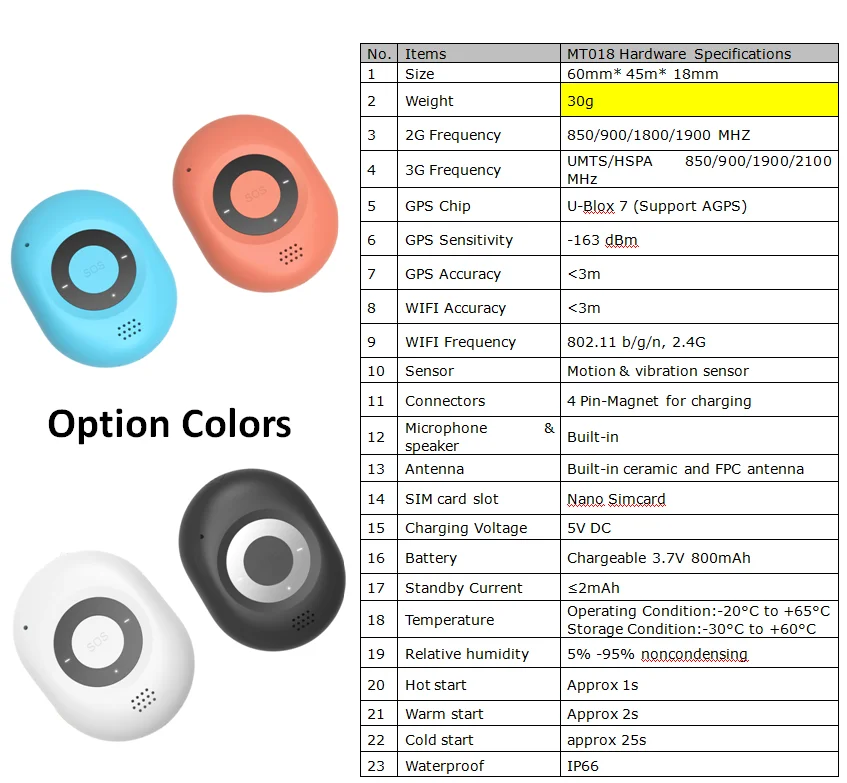Click the "U-Blox 7 (Support AGPS)" cell

[657, 206]
